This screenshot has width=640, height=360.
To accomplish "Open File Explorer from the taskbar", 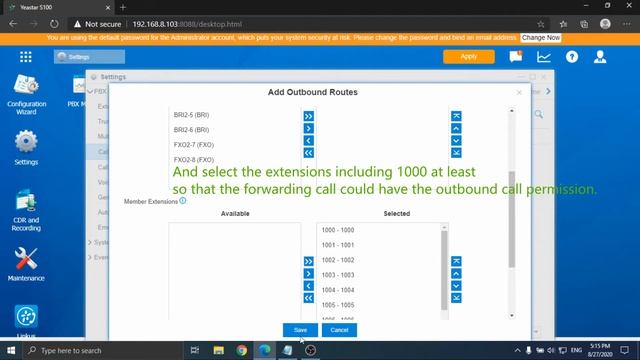I will (x=218, y=351).
